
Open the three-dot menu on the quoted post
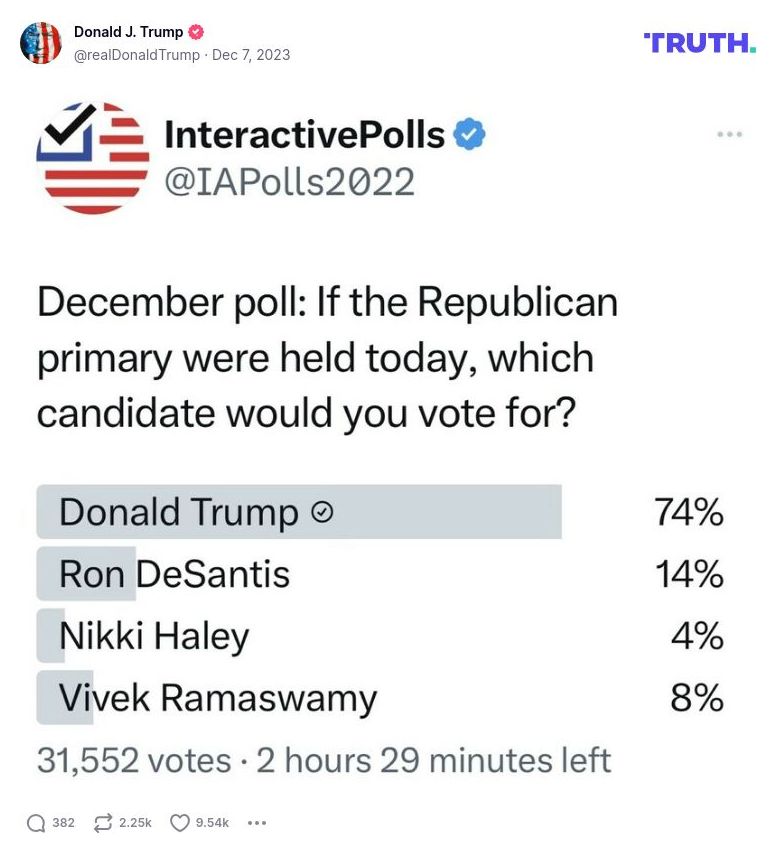pos(731,133)
